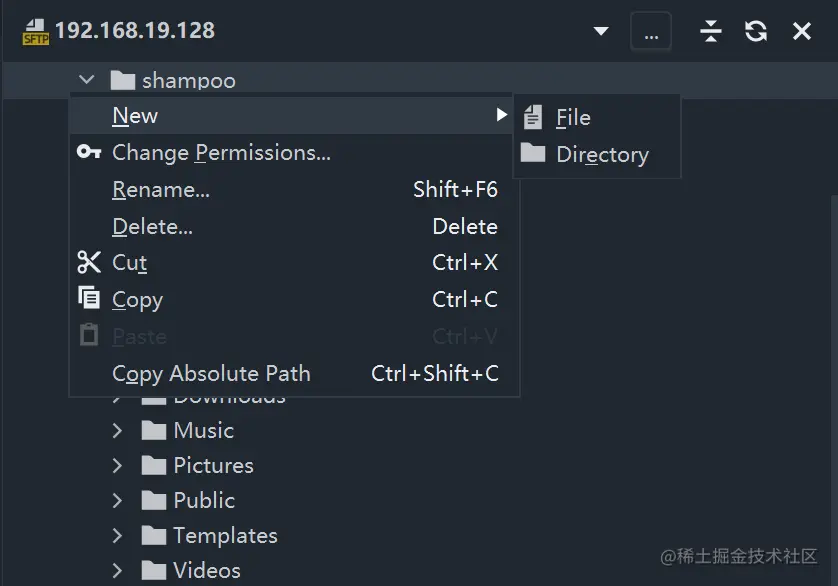Screen dimensions: 838x586
Task: Click the key icon beside Change Permissions
Action: (89, 152)
